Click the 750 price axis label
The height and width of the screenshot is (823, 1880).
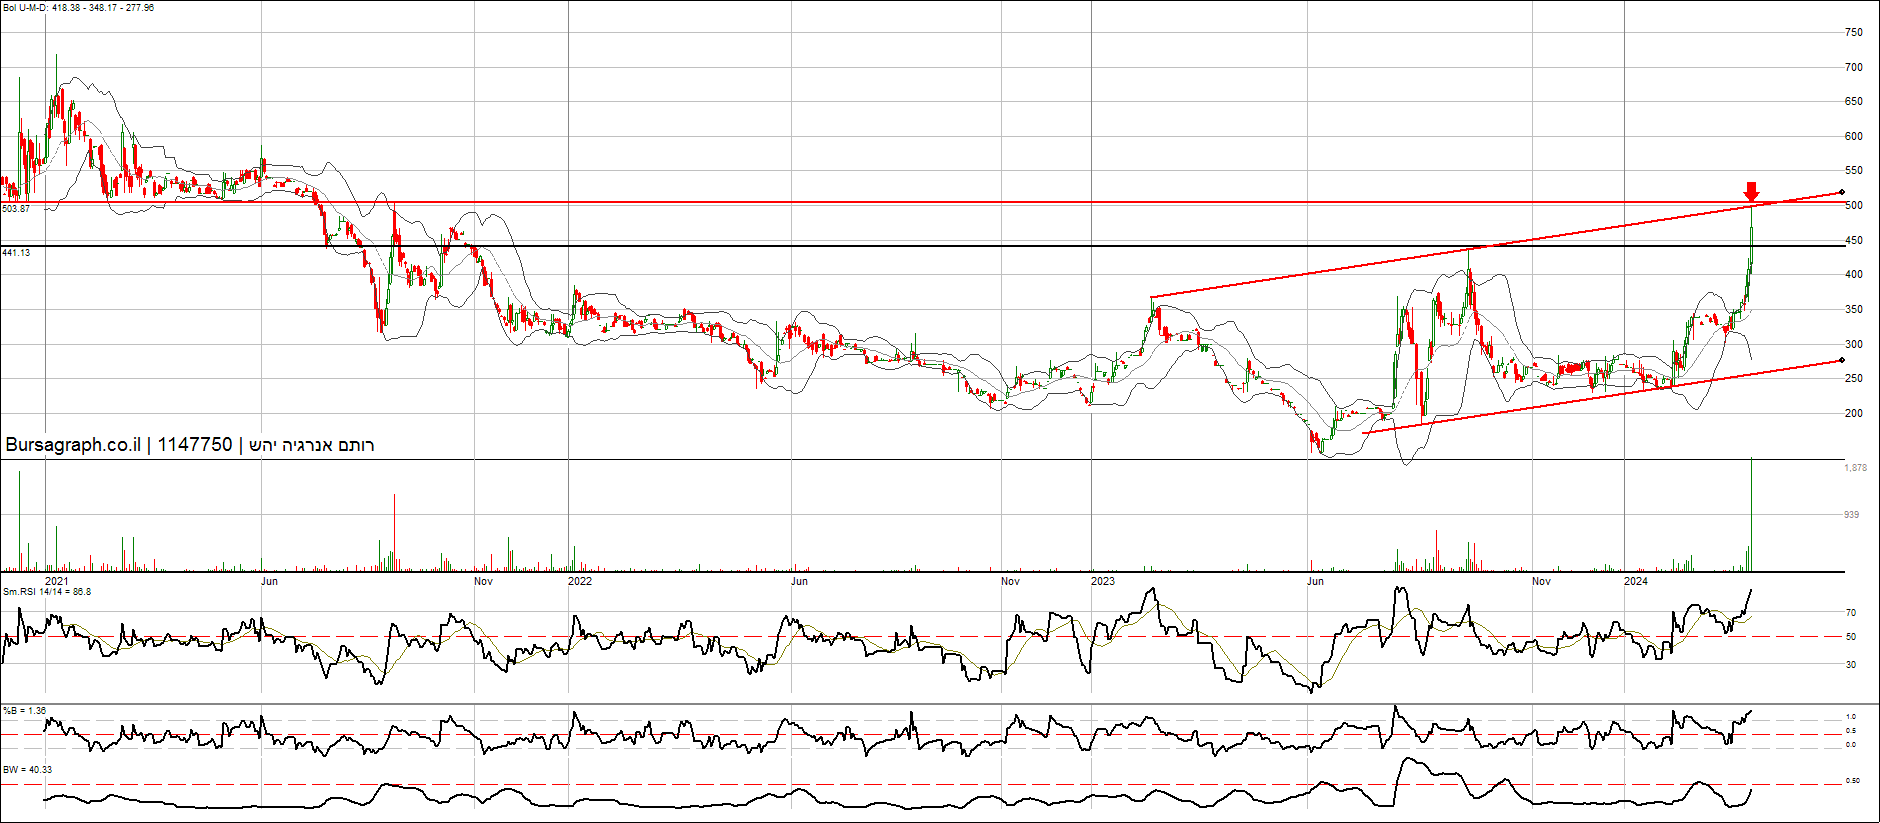[1853, 33]
